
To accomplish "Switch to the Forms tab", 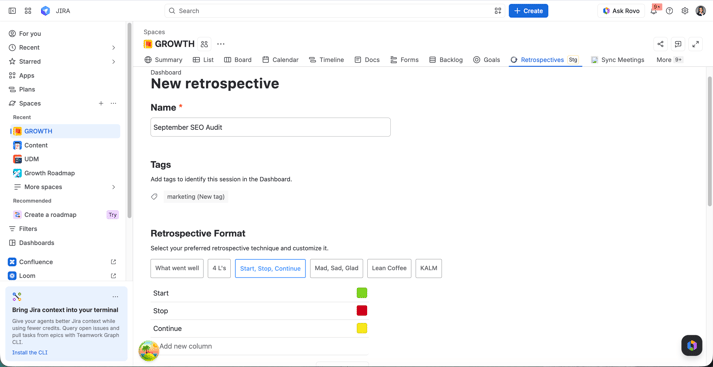I will click(405, 60).
